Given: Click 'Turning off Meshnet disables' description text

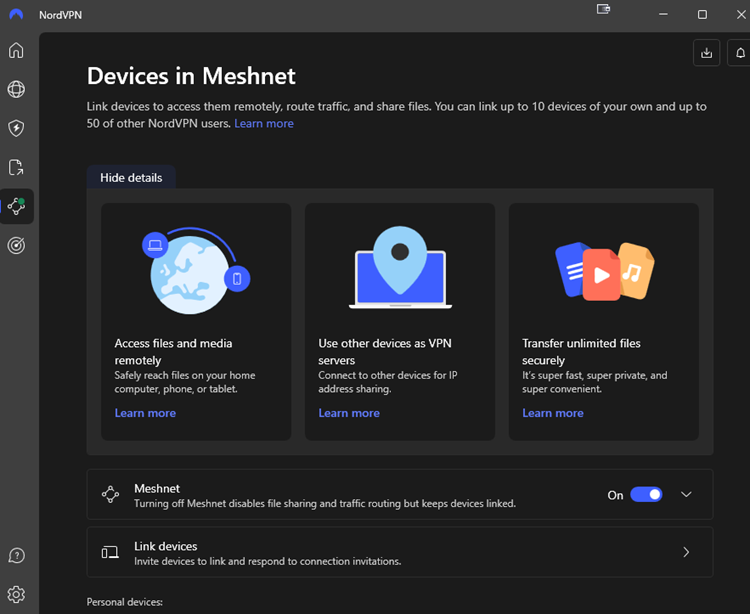Looking at the screenshot, I should click(325, 504).
